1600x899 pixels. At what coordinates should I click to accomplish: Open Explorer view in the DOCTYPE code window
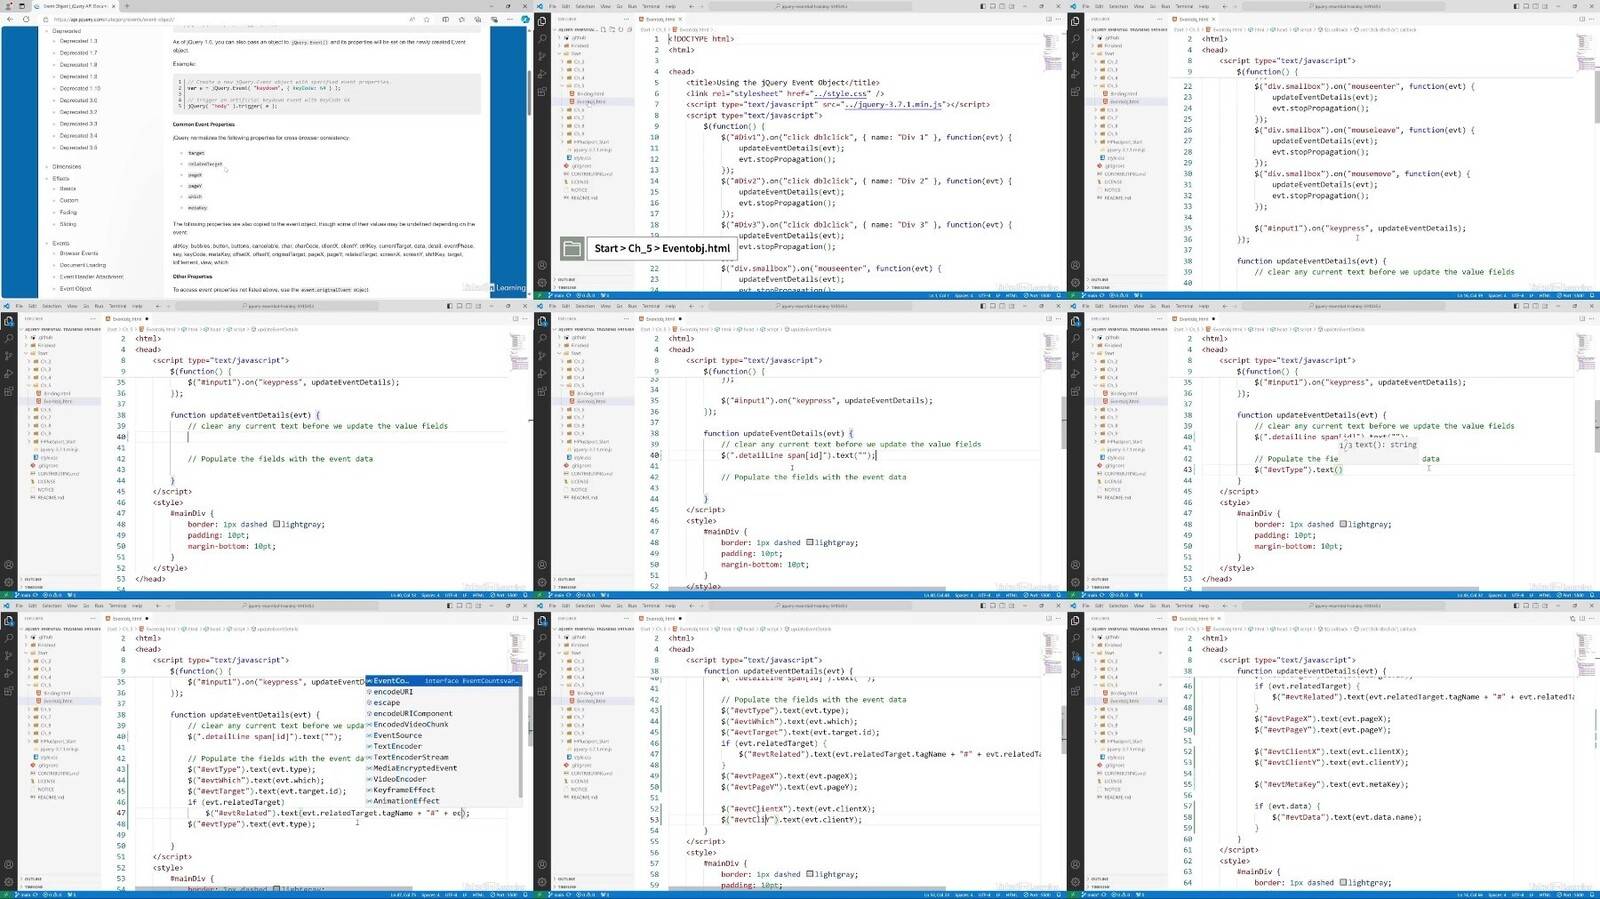coord(542,21)
